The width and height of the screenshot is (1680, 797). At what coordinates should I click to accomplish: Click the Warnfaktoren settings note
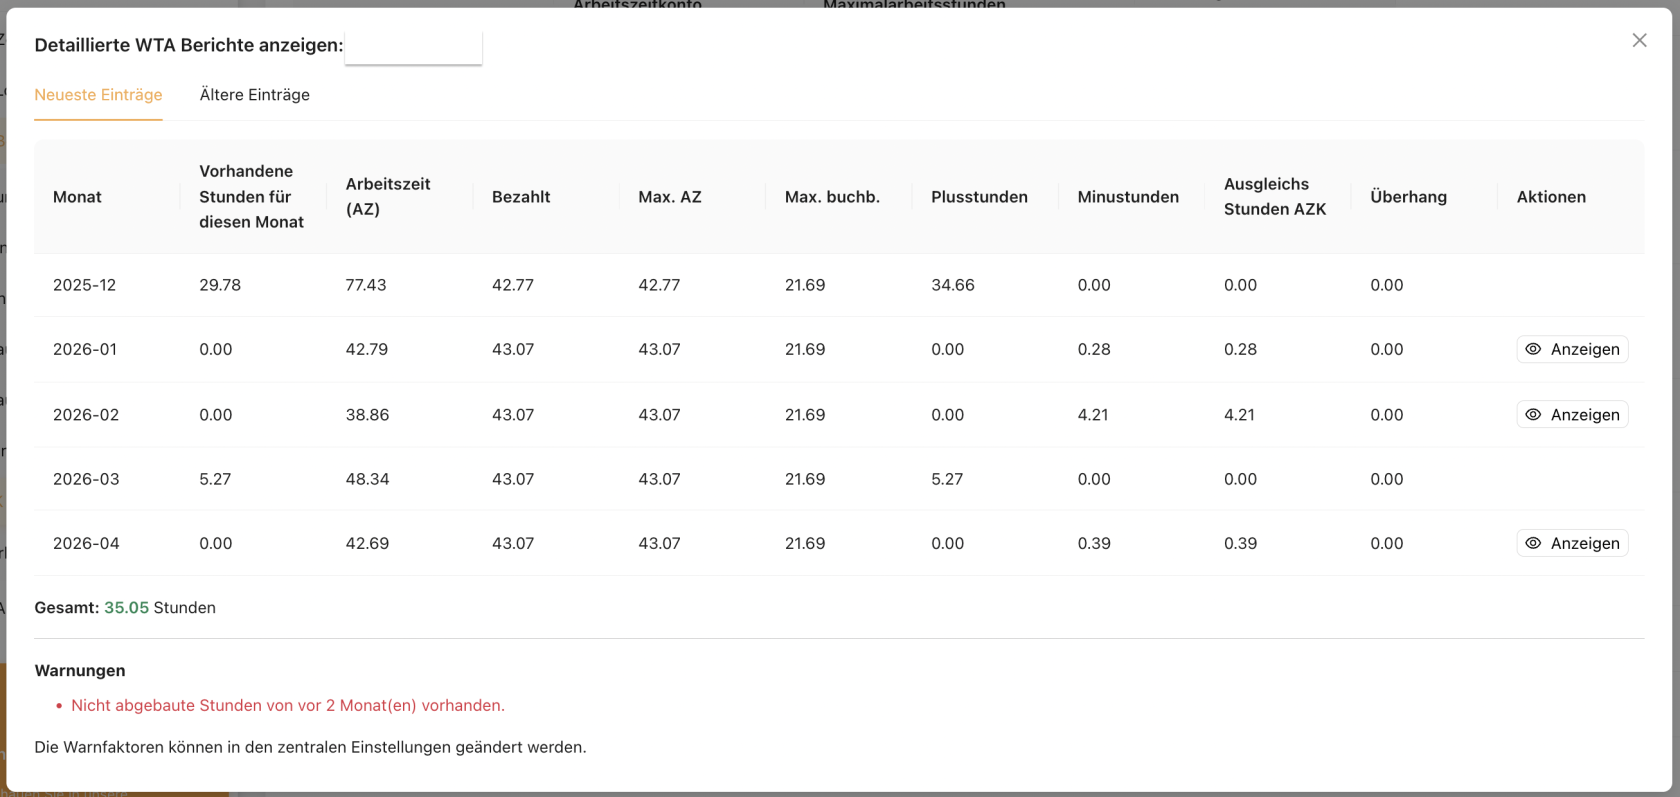[x=310, y=747]
